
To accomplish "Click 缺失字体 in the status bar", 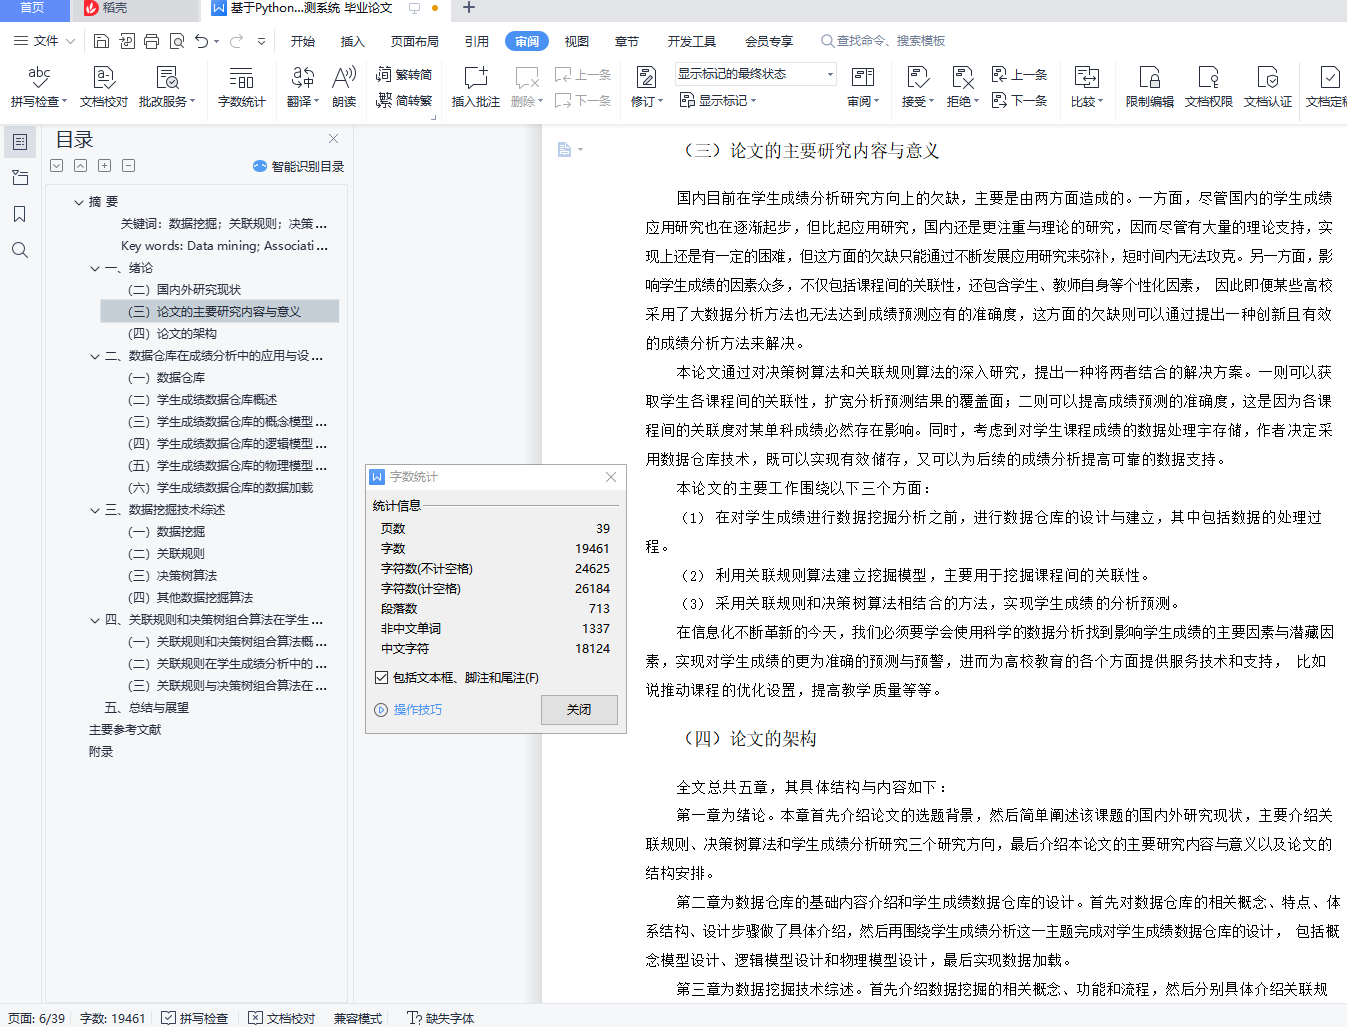I will (x=441, y=1018).
